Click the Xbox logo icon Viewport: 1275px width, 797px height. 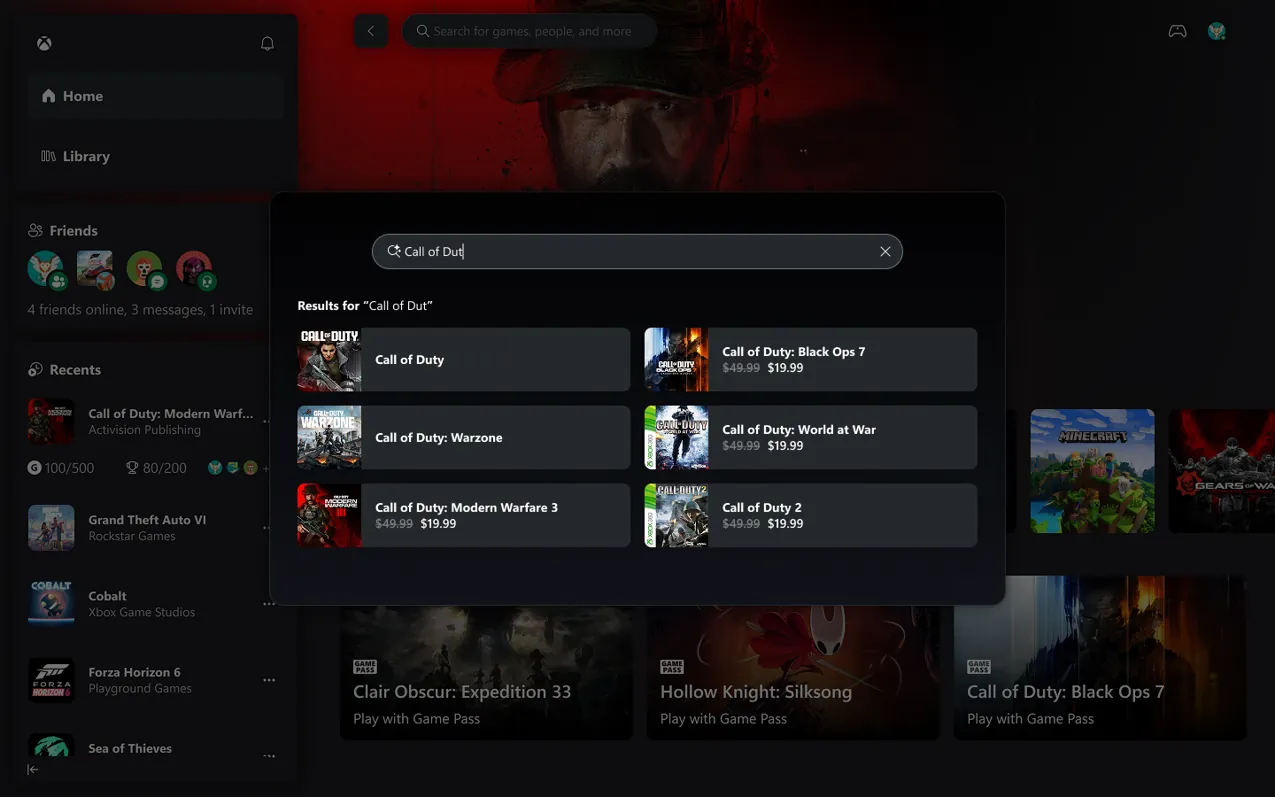pos(45,44)
